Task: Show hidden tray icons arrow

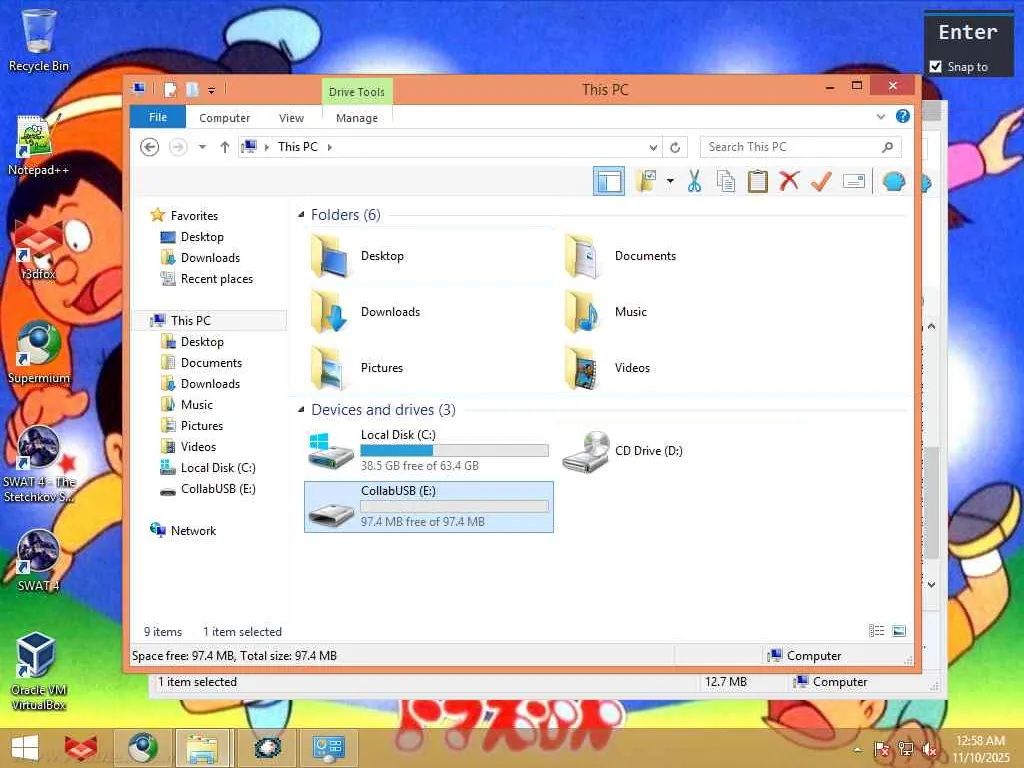Action: 857,750
